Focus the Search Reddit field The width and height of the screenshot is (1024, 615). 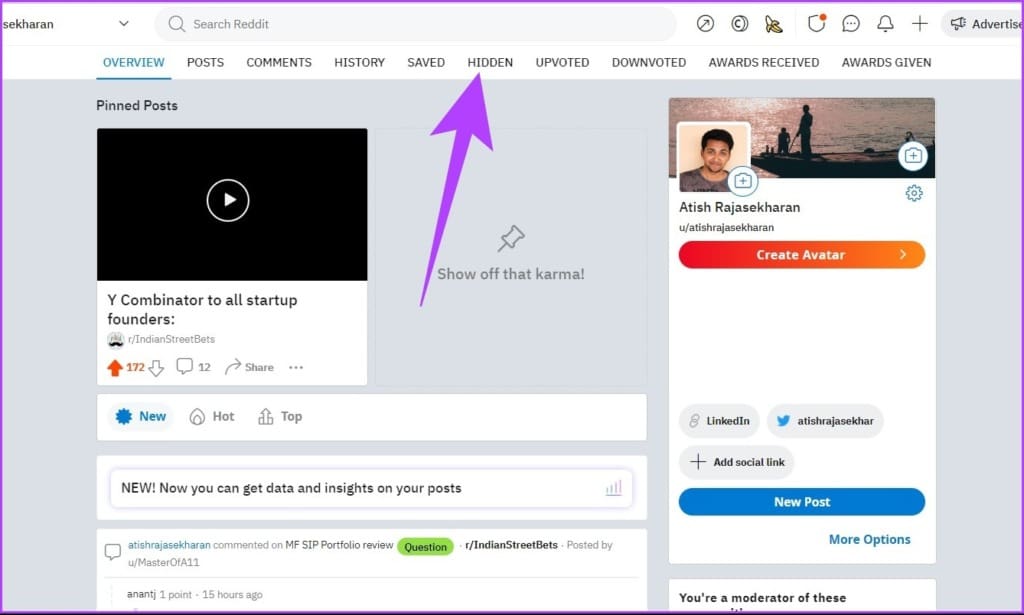click(x=415, y=24)
